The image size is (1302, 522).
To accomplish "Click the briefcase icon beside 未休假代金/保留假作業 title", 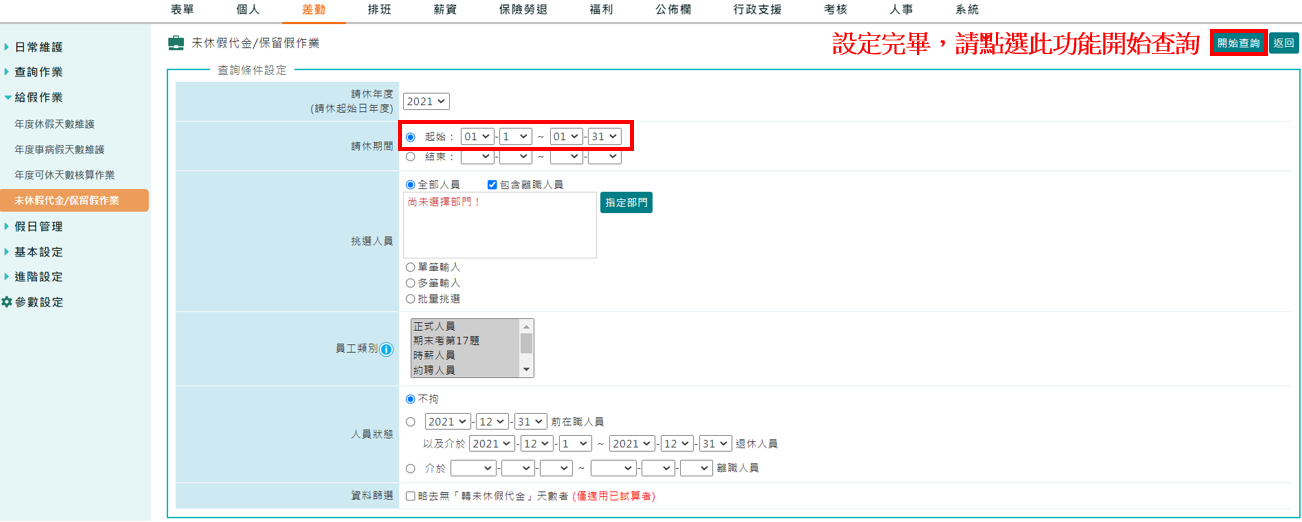I will [x=176, y=43].
